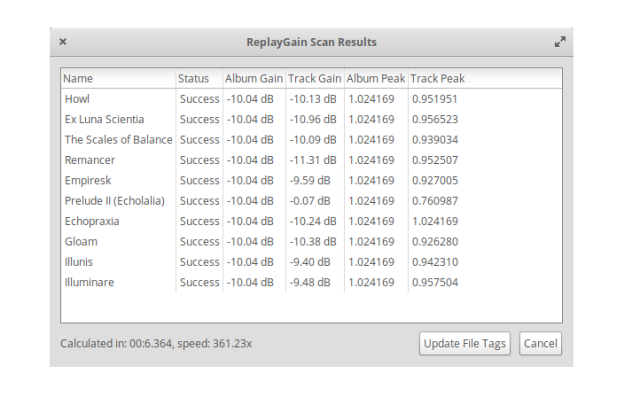
Task: Click the Track Gain column header
Action: tap(314, 78)
